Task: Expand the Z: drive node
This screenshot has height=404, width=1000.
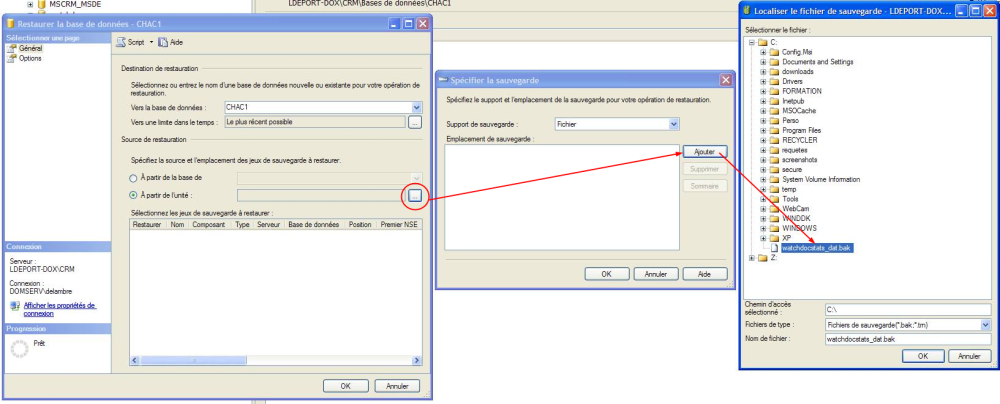Action: click(750, 258)
